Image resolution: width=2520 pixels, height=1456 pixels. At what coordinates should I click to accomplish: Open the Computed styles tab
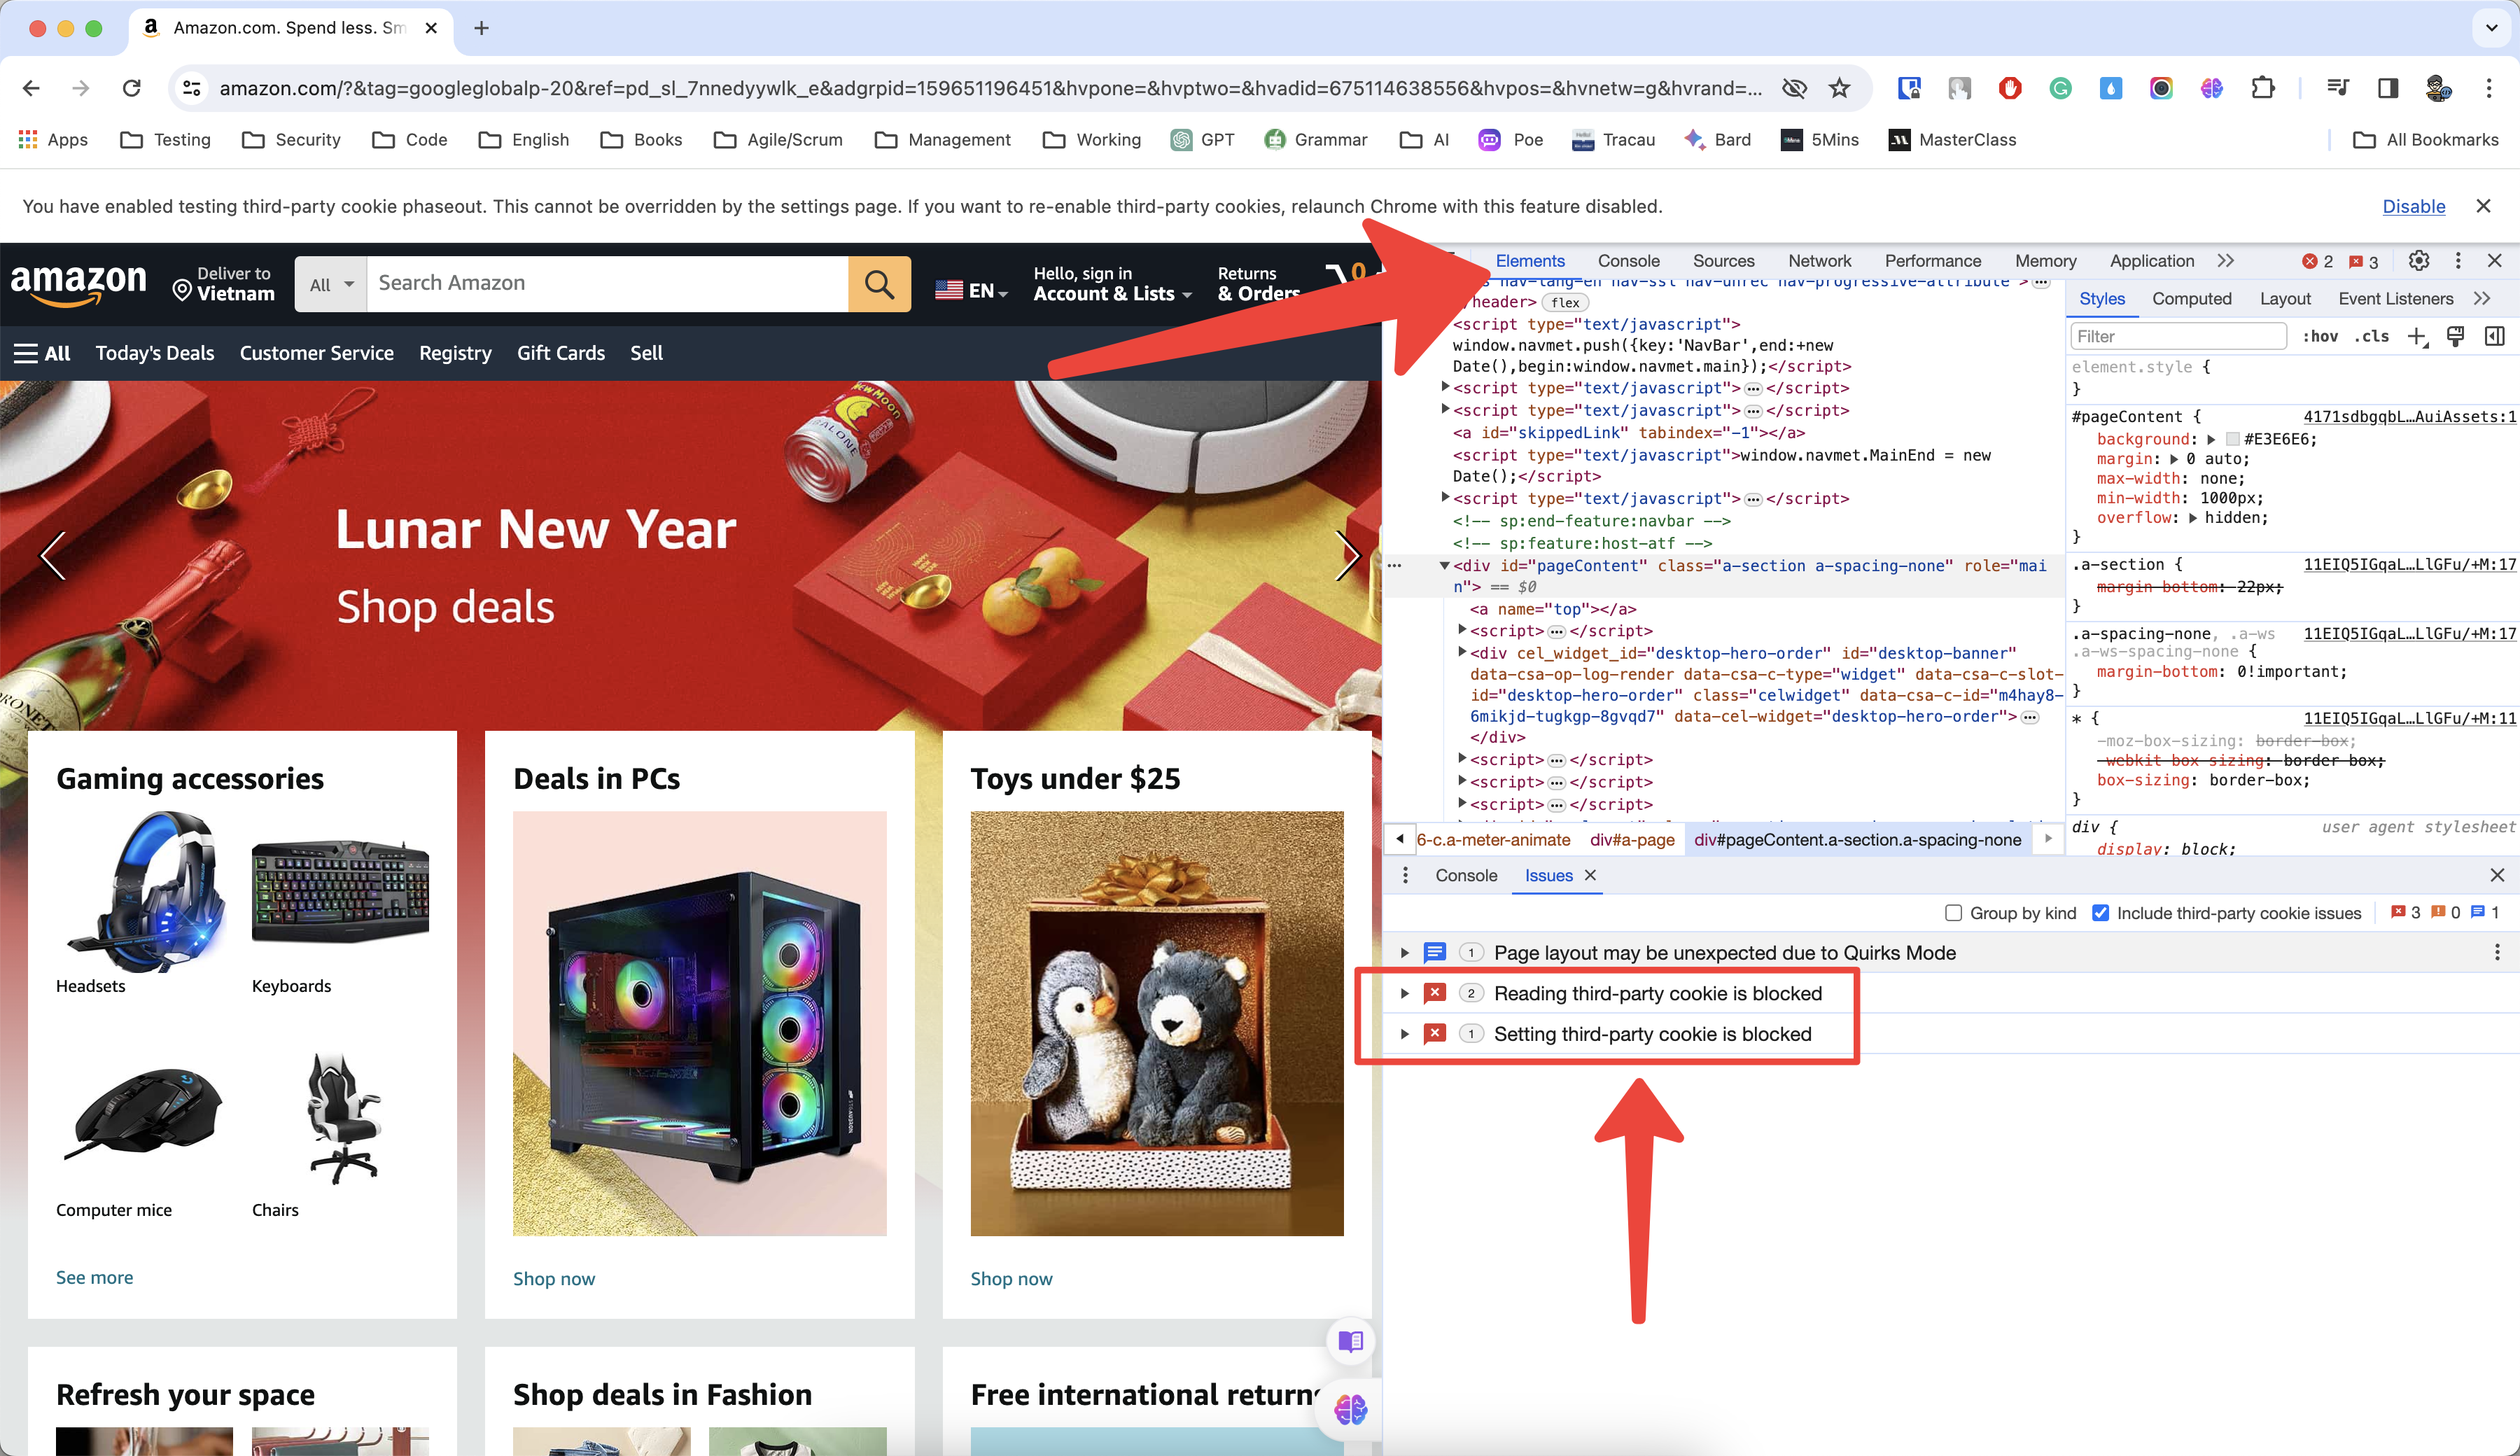coord(2191,298)
